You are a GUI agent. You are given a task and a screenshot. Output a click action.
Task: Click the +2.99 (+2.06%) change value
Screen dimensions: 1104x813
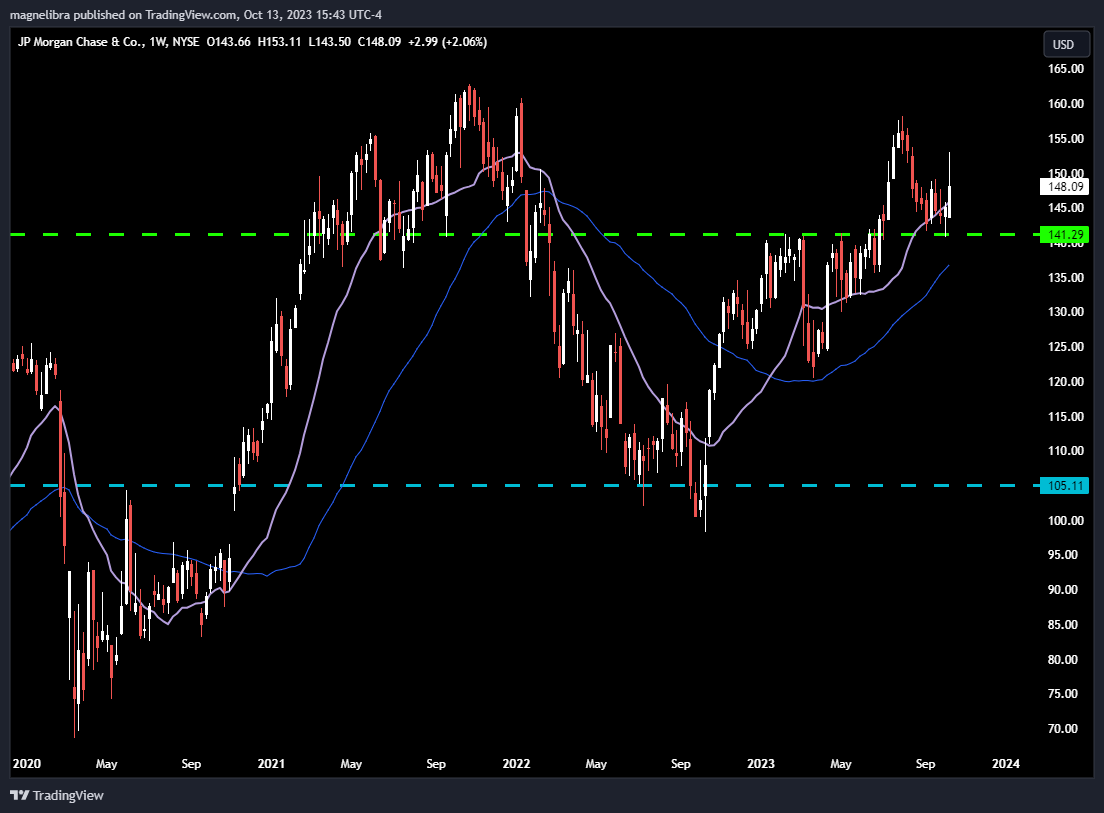pos(448,42)
